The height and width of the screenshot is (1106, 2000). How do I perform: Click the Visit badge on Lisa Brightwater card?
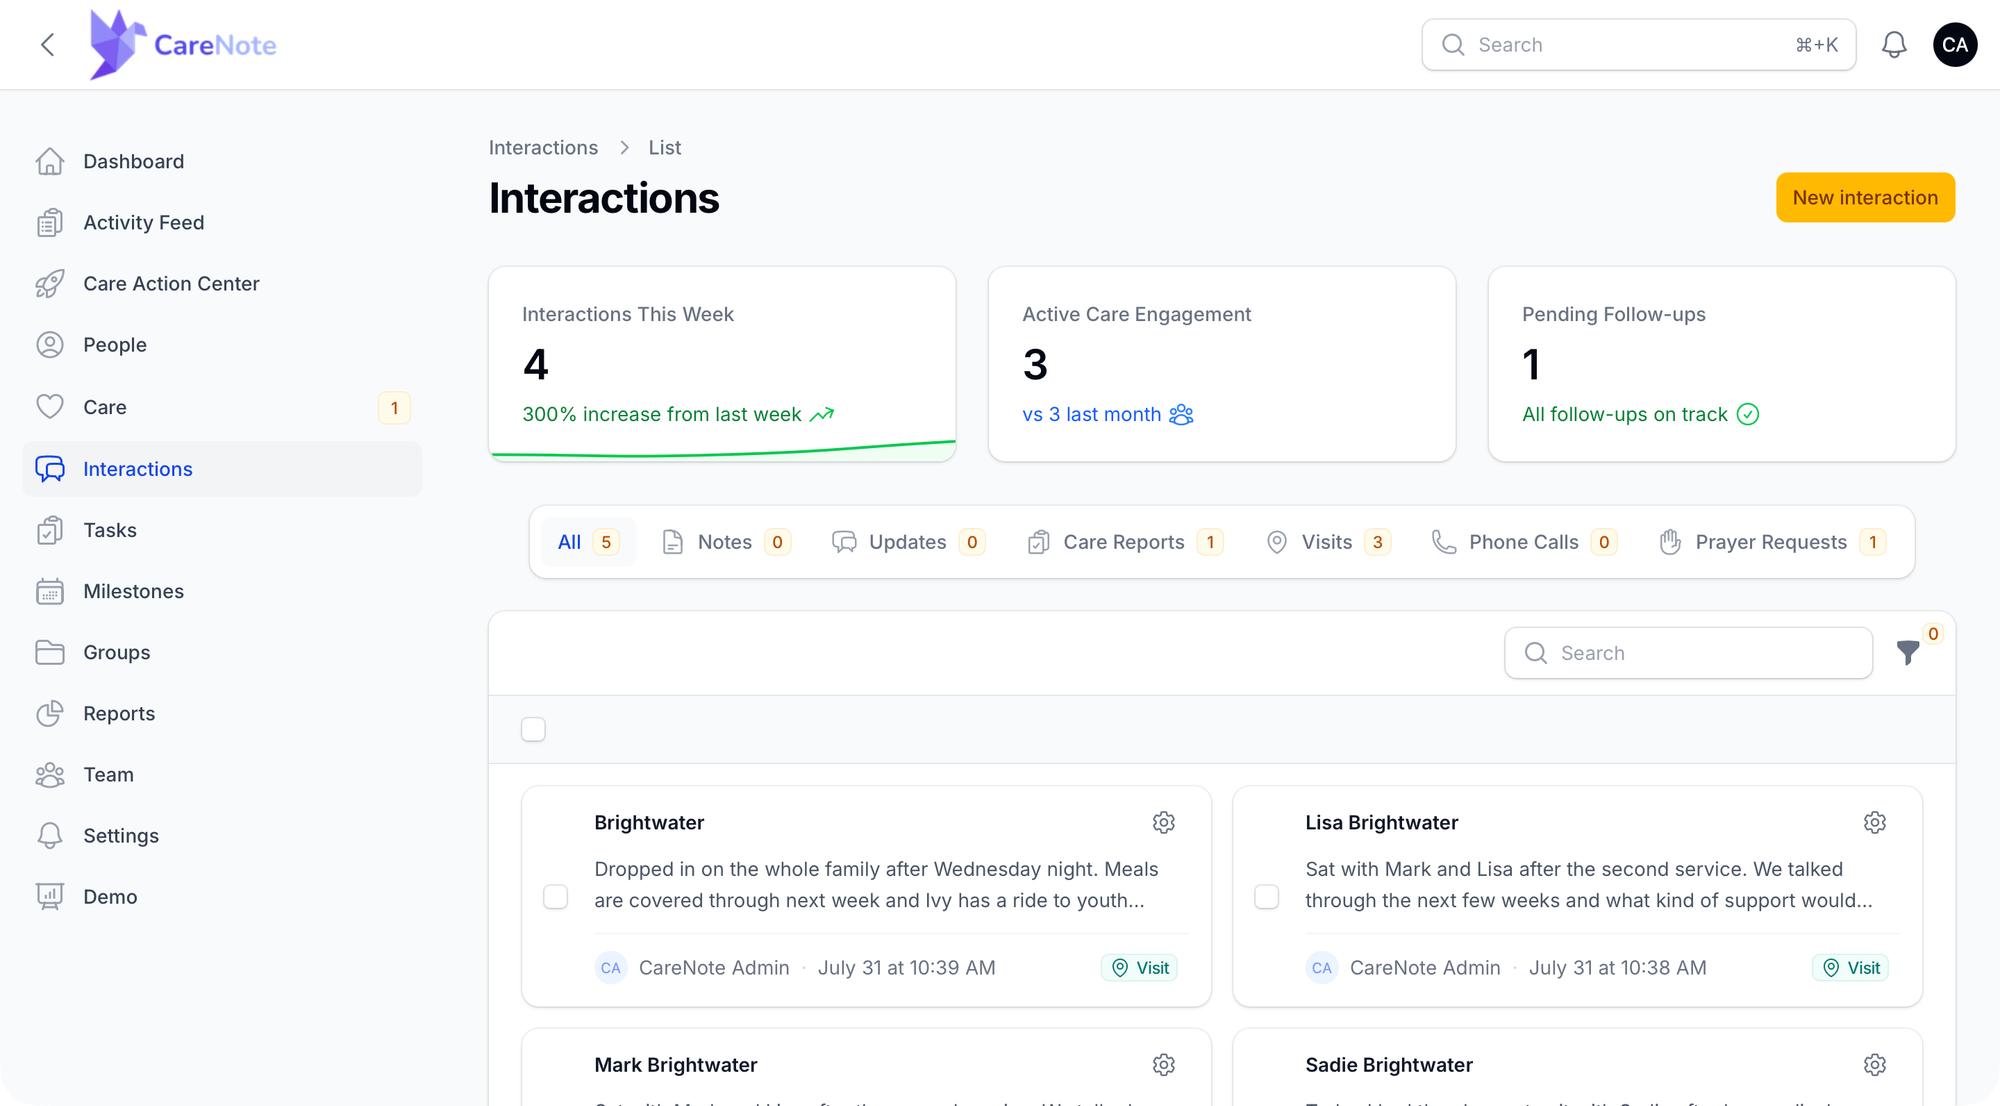pos(1850,968)
